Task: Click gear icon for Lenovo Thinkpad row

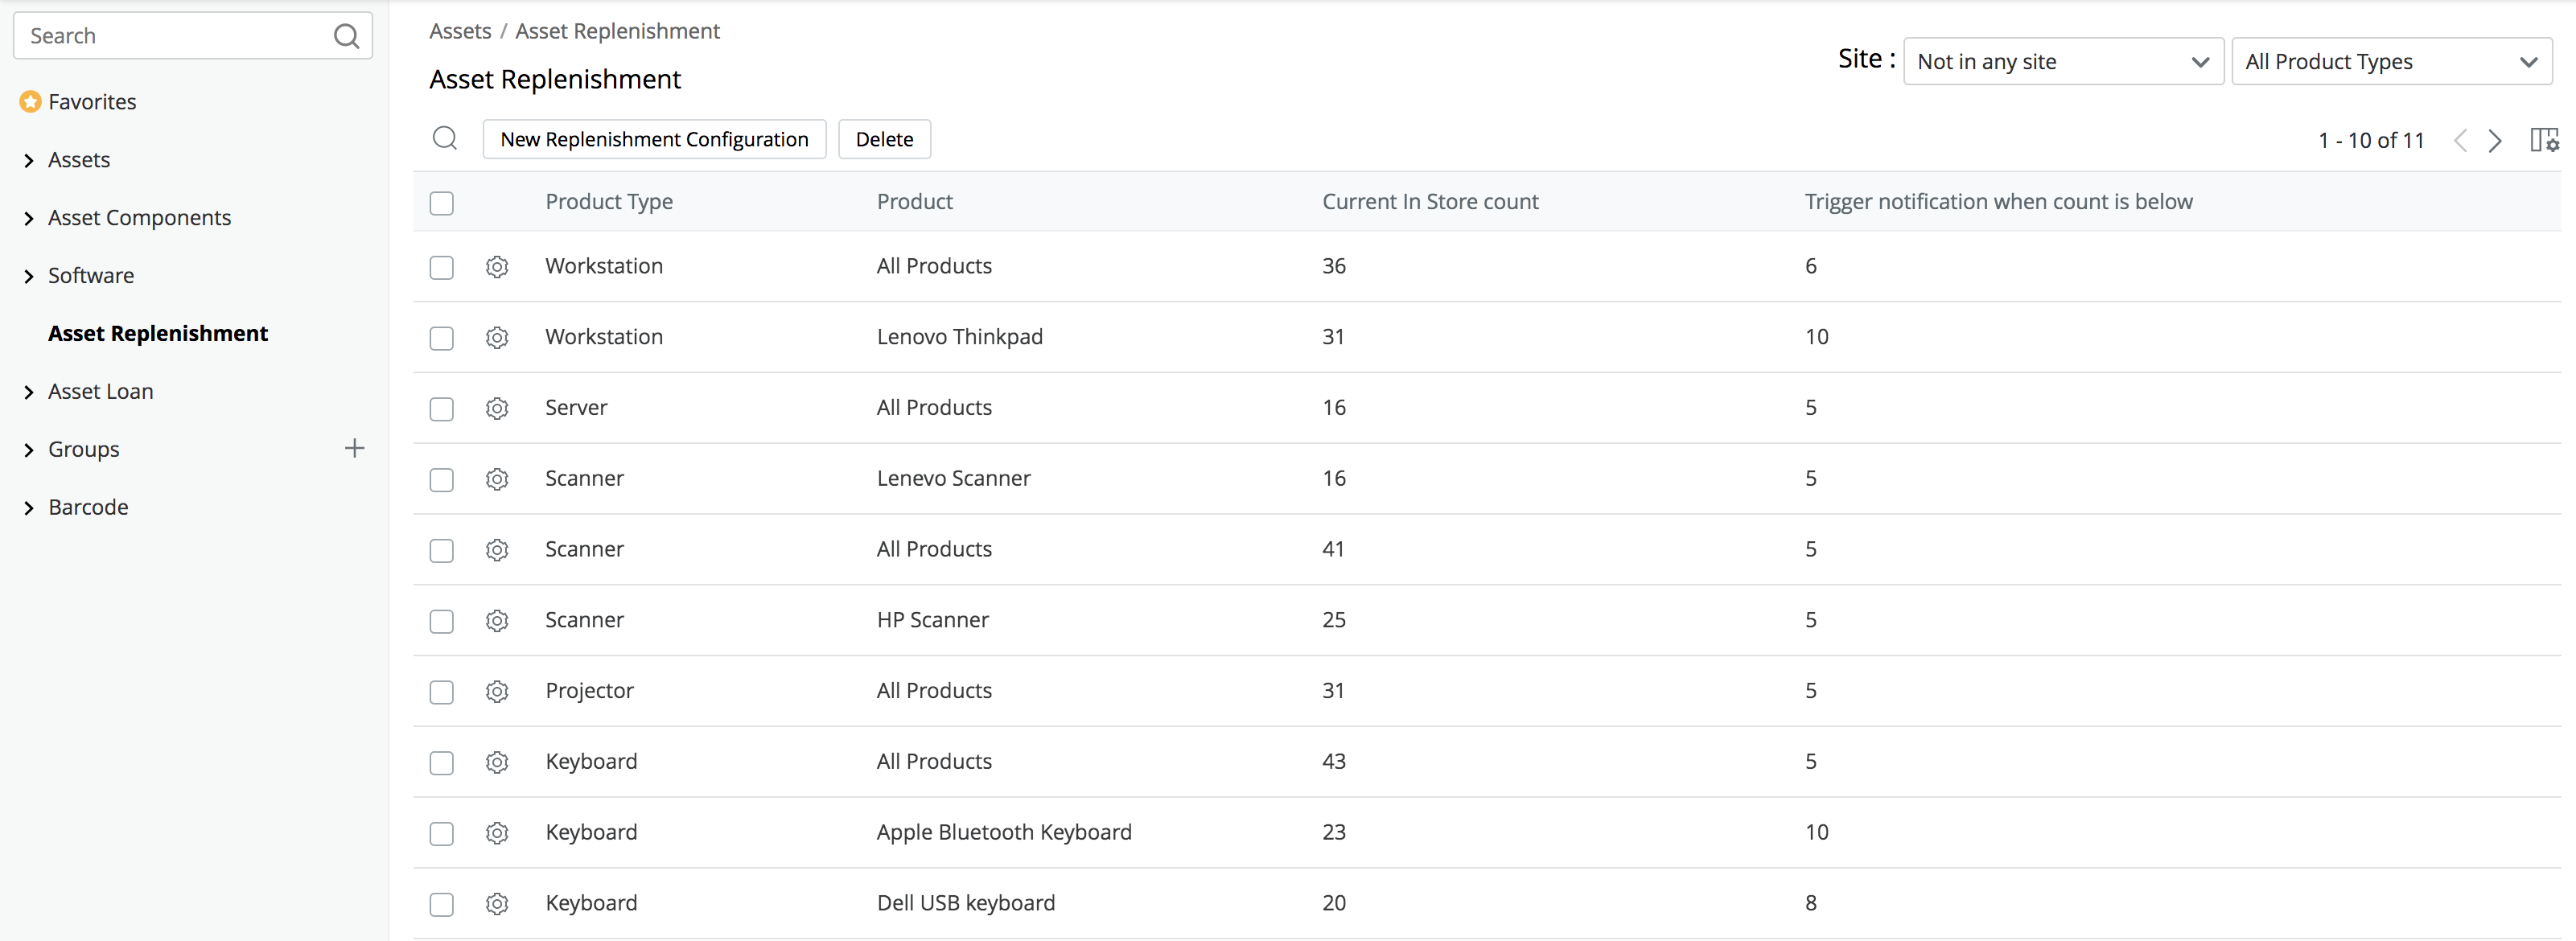Action: [497, 338]
